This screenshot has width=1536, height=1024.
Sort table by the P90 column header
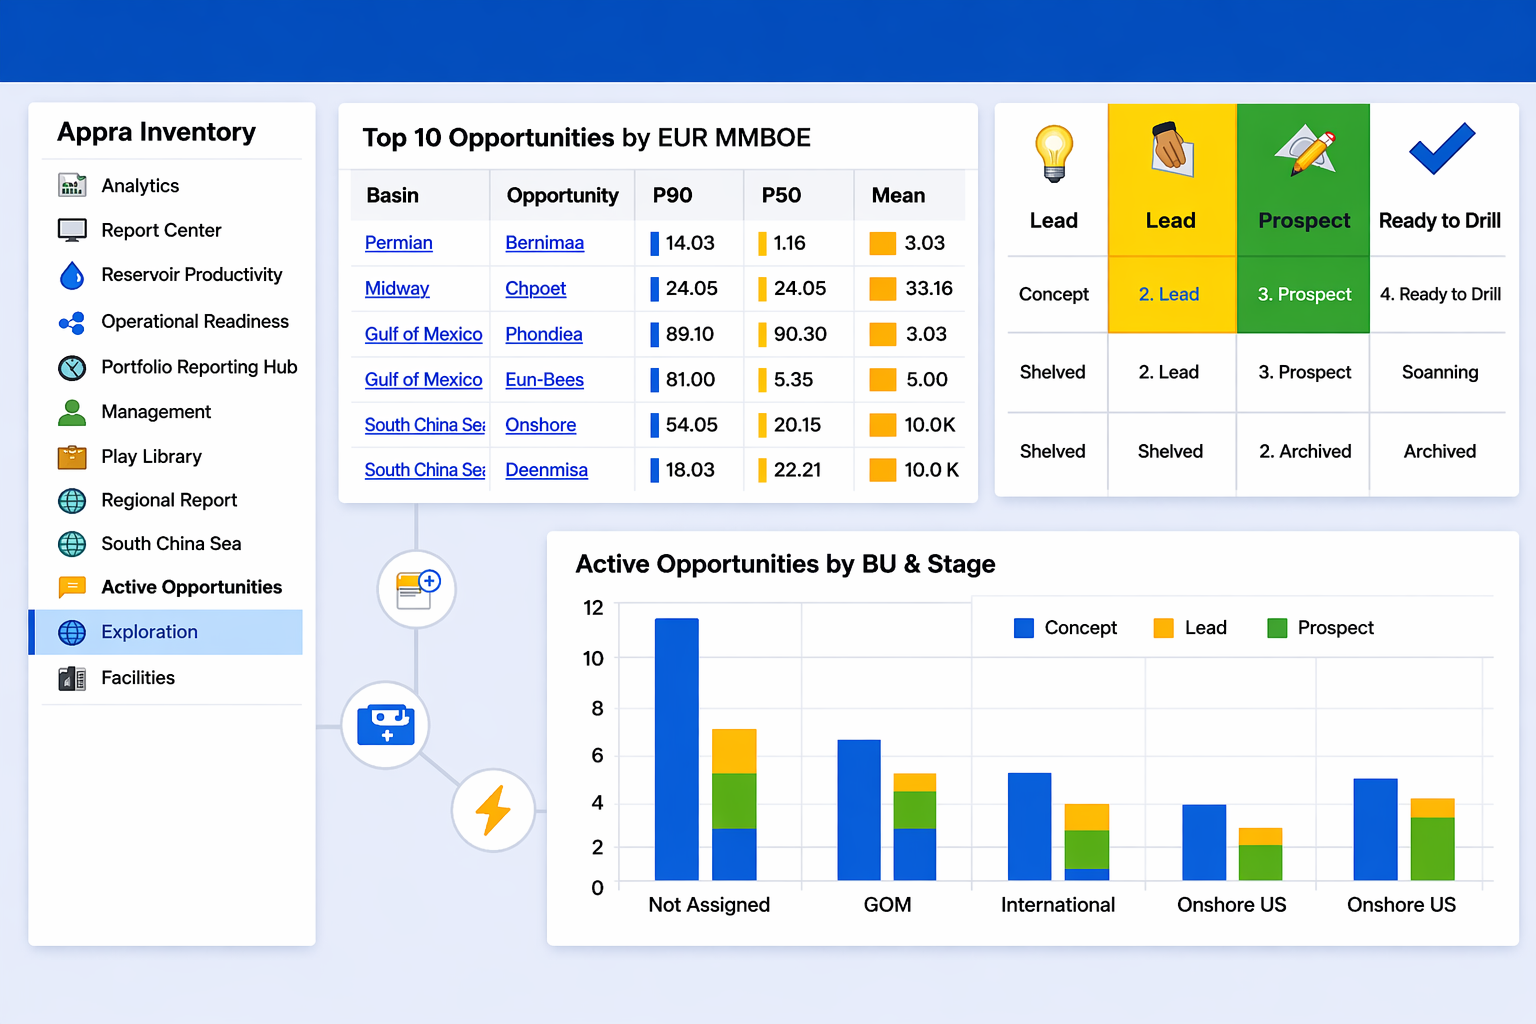pyautogui.click(x=673, y=195)
